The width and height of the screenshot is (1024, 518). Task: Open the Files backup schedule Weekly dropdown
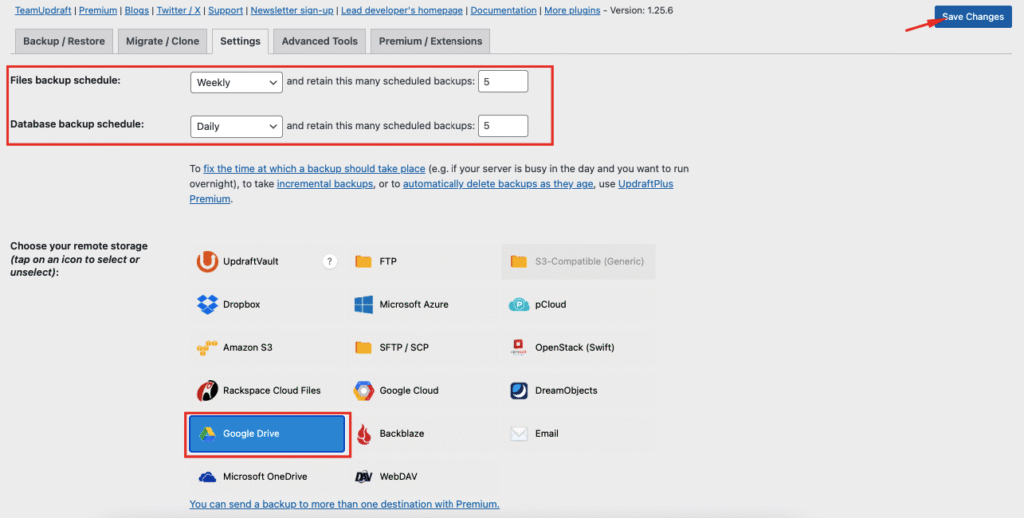pyautogui.click(x=236, y=82)
